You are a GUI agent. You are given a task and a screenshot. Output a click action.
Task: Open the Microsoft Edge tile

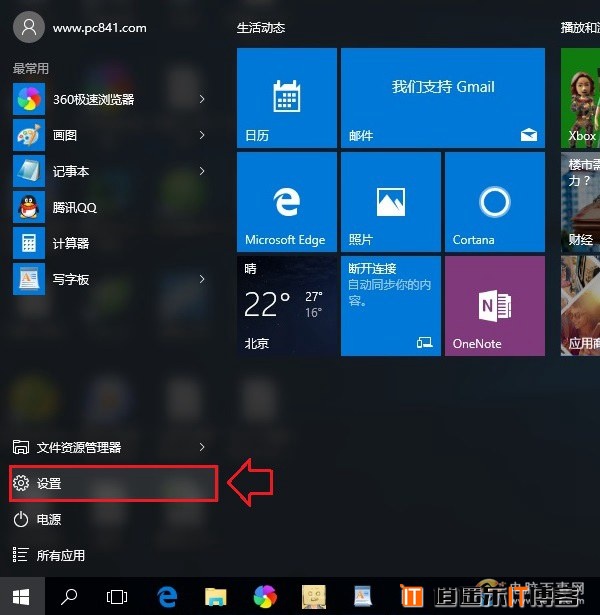[287, 202]
